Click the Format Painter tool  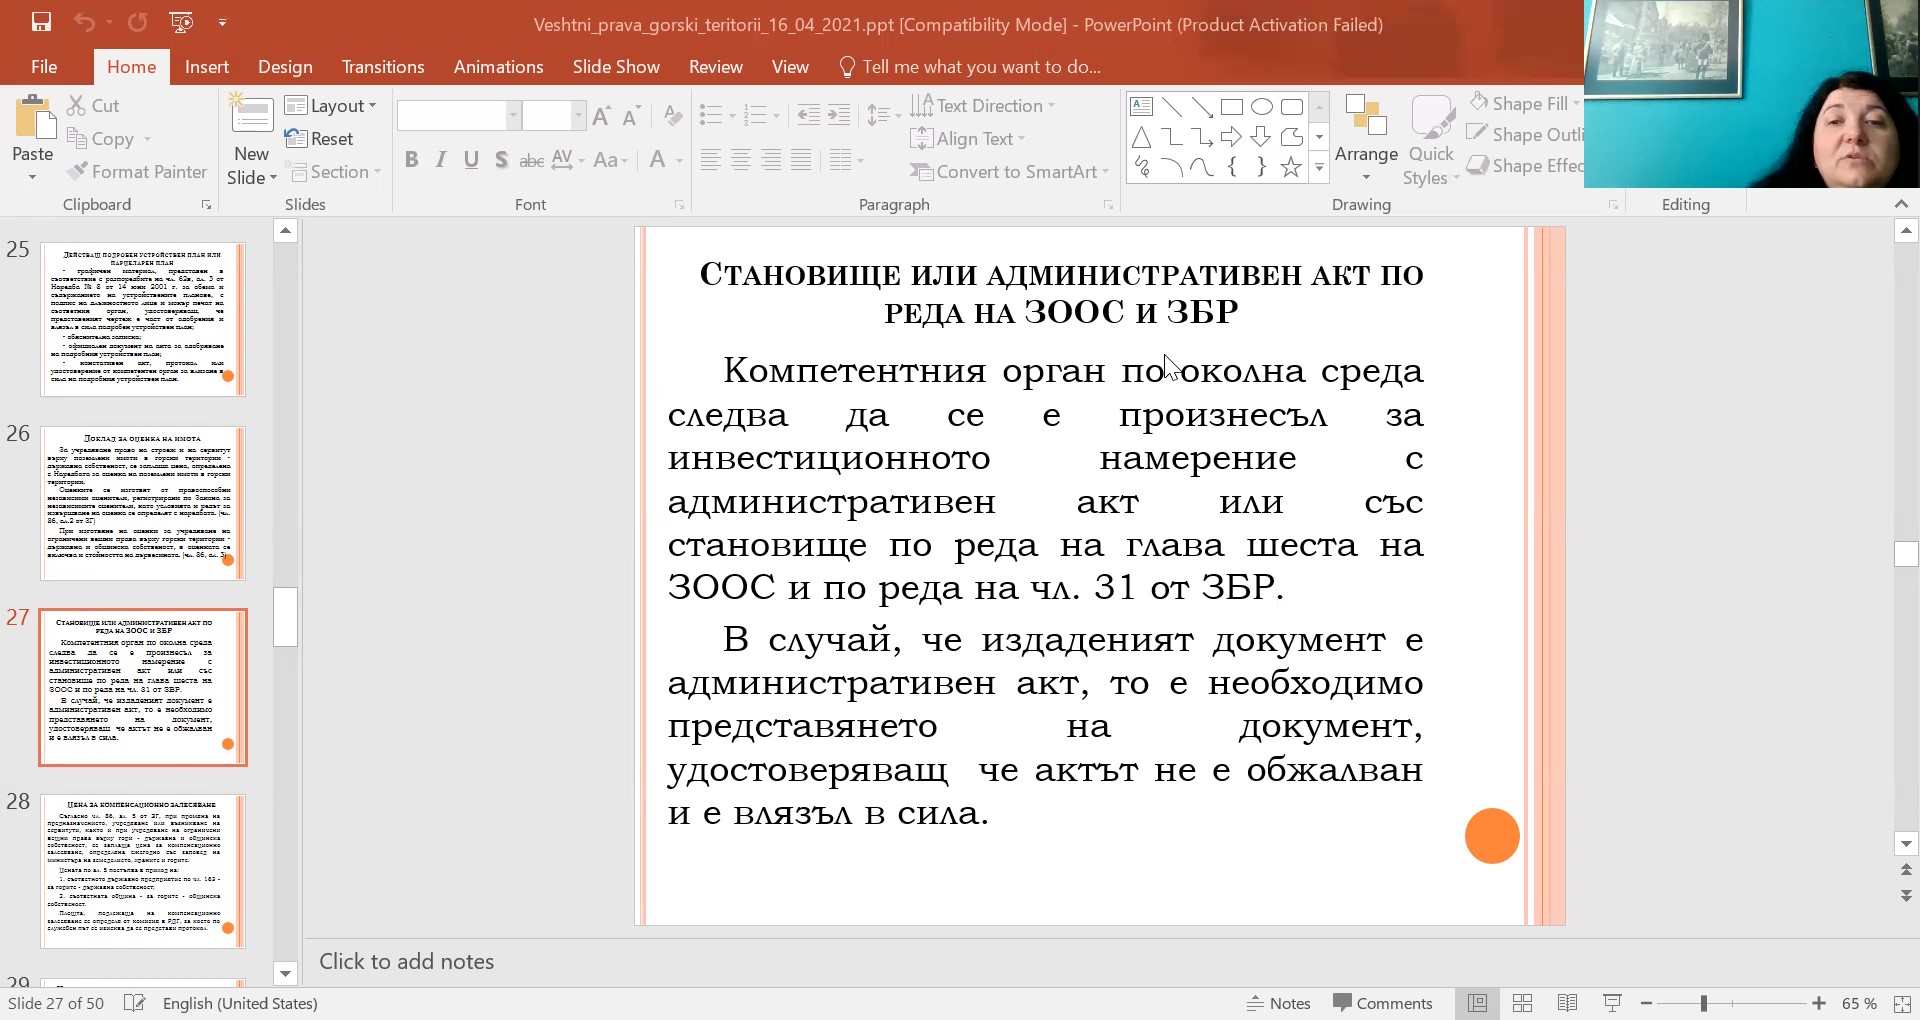pyautogui.click(x=137, y=172)
